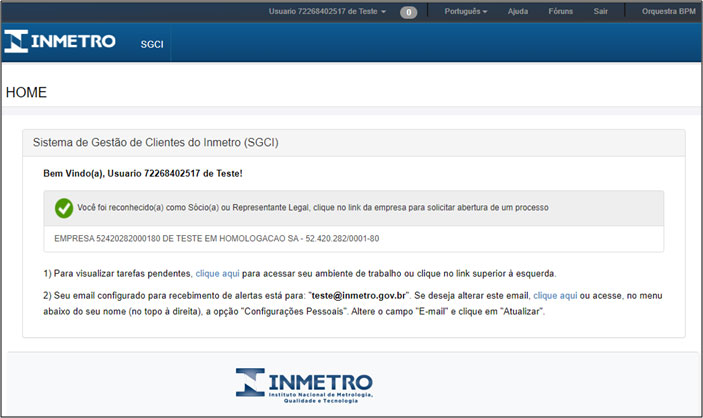Click the HOME page heading
Screen dimensions: 703x418
click(x=27, y=92)
